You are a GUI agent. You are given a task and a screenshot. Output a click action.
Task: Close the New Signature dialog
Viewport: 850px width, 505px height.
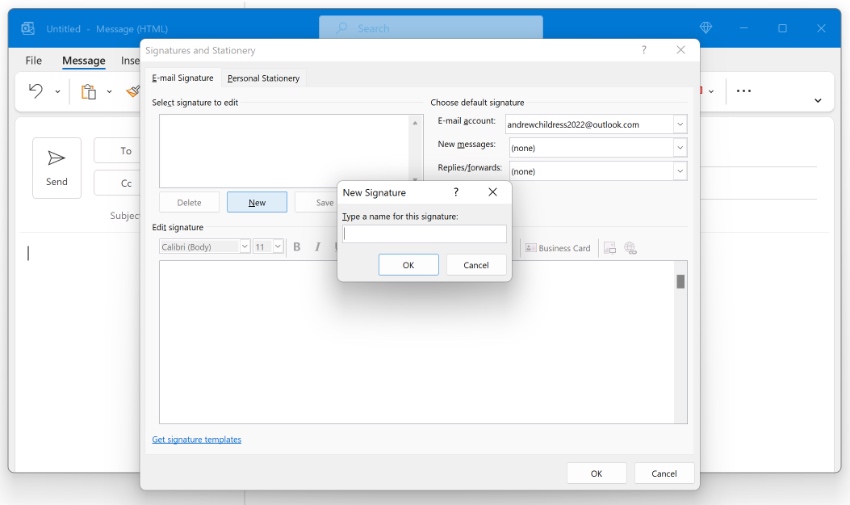pyautogui.click(x=492, y=192)
